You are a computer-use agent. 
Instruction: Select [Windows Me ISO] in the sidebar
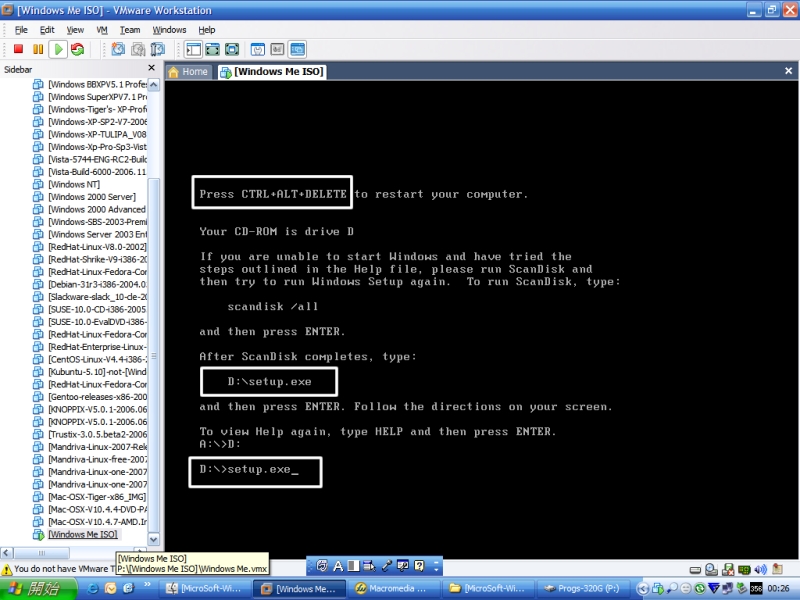(x=83, y=535)
